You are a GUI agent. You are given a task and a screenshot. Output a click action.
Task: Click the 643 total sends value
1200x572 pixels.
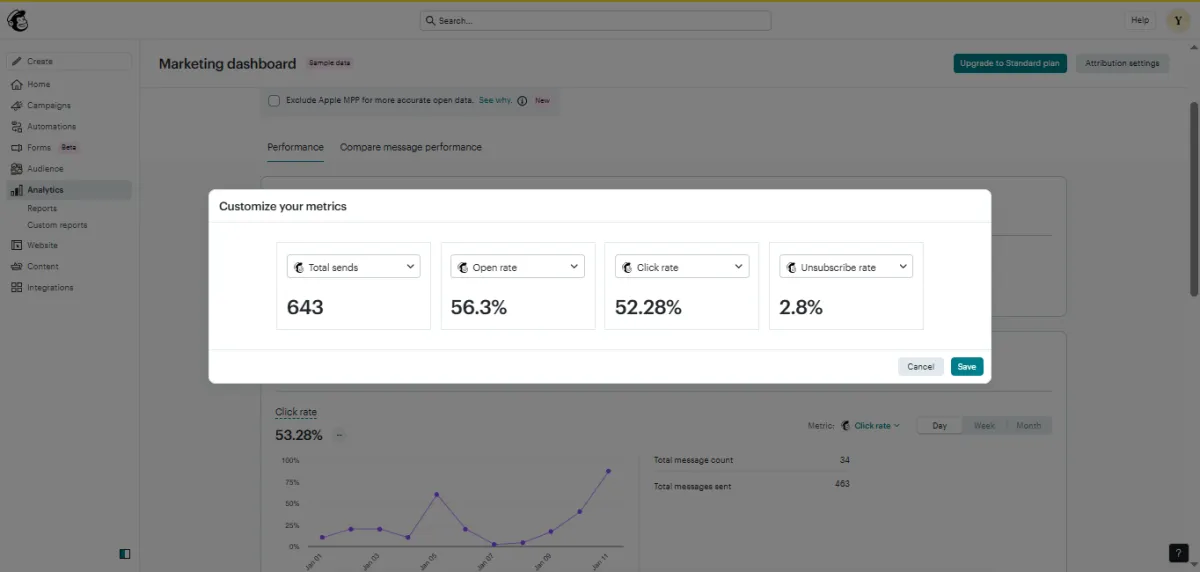coord(305,308)
